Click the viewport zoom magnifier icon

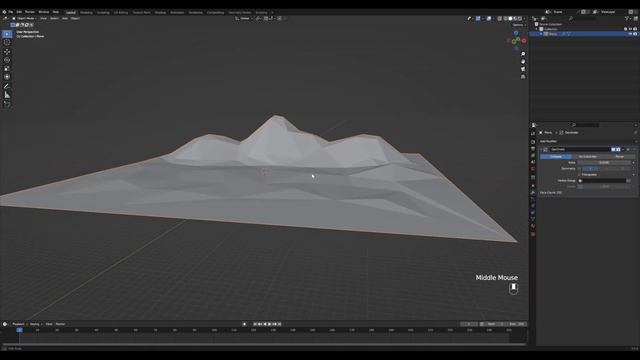(x=523, y=54)
